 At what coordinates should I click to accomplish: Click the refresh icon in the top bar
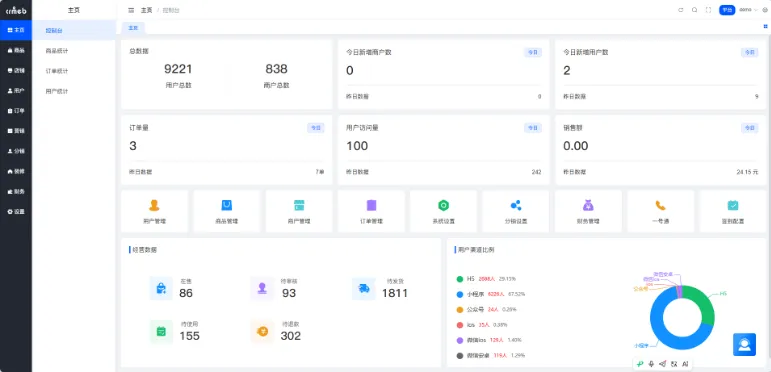[681, 10]
